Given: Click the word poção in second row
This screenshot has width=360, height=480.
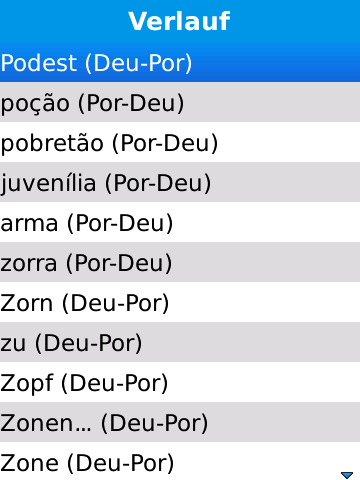Looking at the screenshot, I should click(35, 104).
